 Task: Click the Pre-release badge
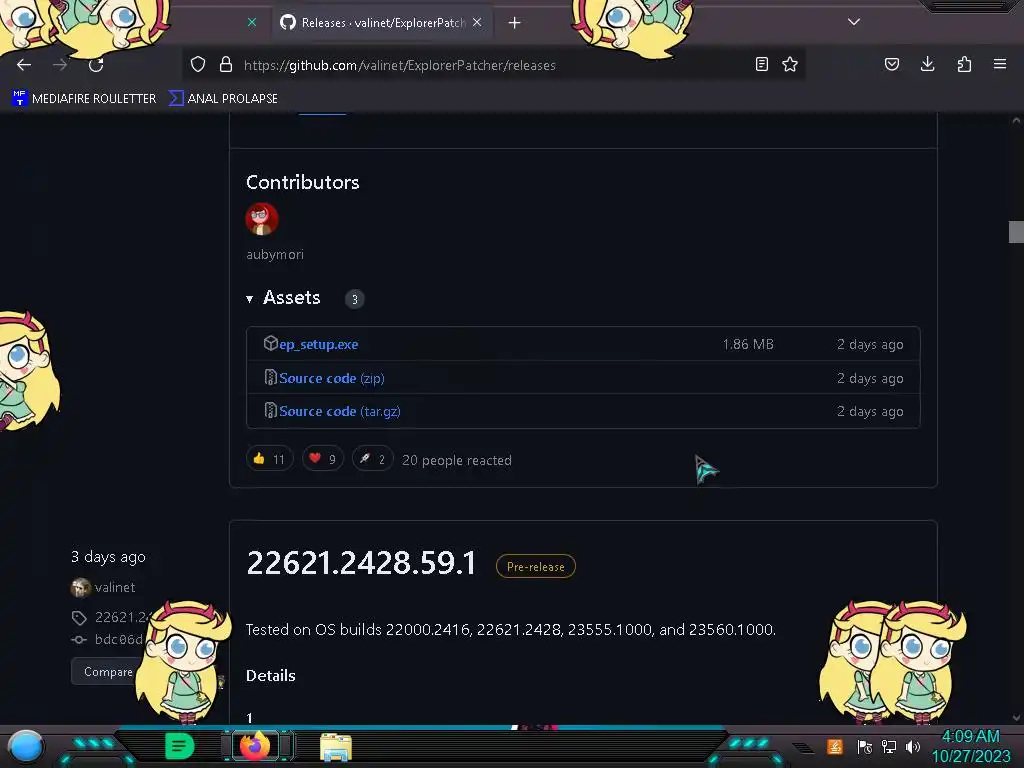pyautogui.click(x=536, y=566)
